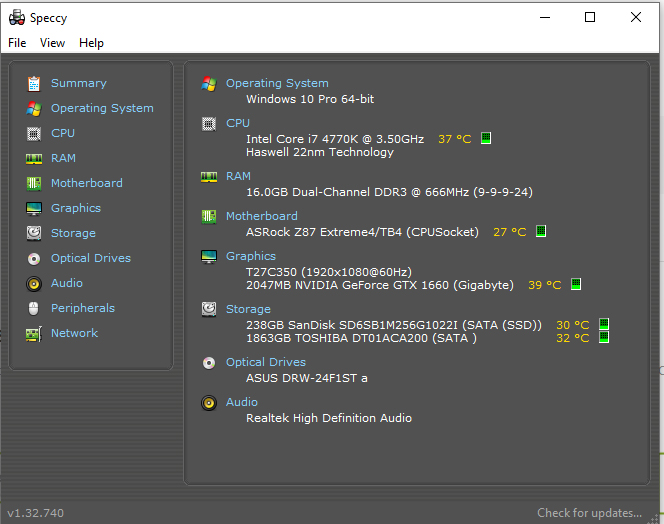Screen dimensions: 664x524
Task: Open the File menu
Action: 17,43
